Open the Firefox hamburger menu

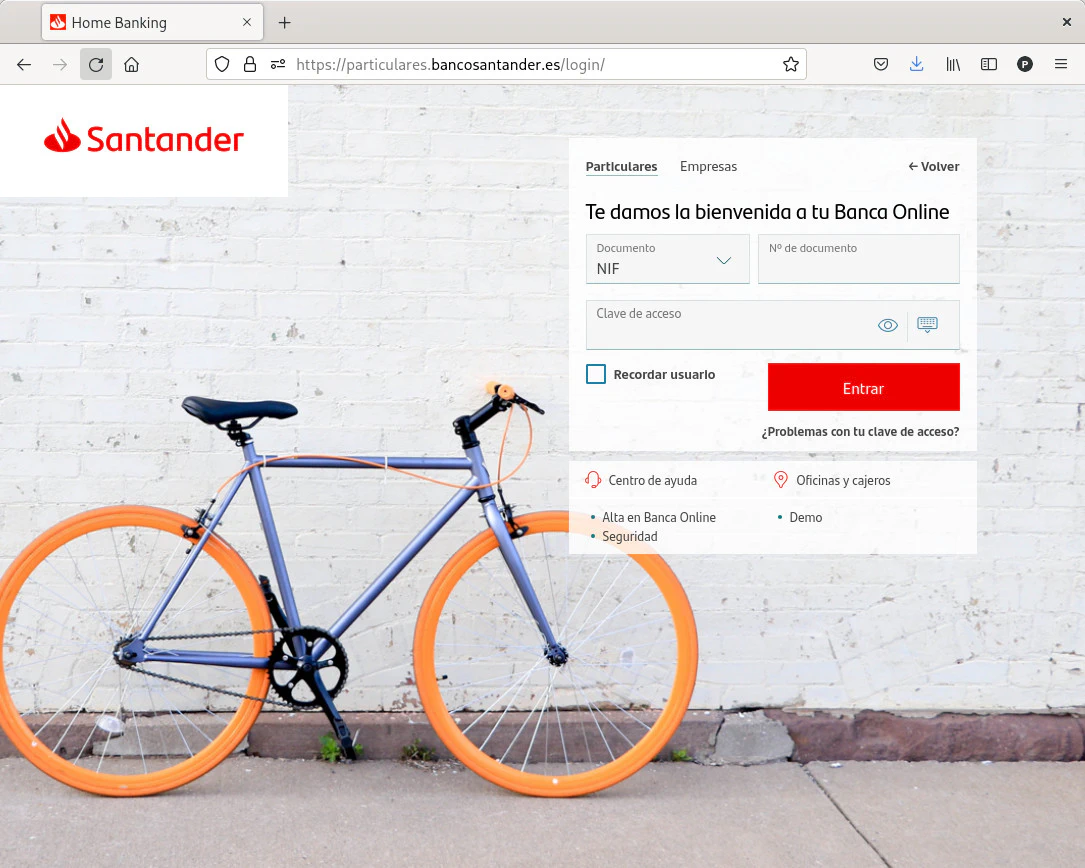(x=1061, y=64)
